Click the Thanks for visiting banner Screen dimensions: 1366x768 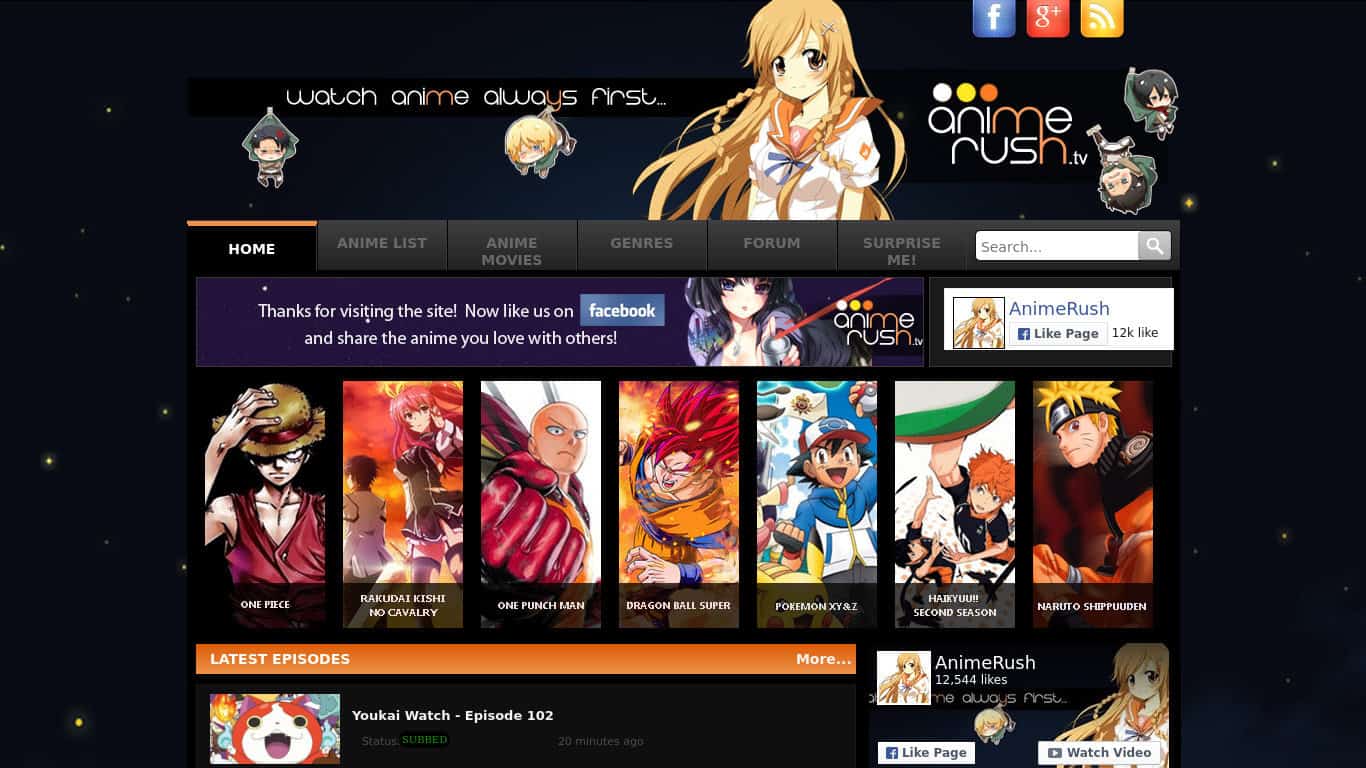[560, 322]
